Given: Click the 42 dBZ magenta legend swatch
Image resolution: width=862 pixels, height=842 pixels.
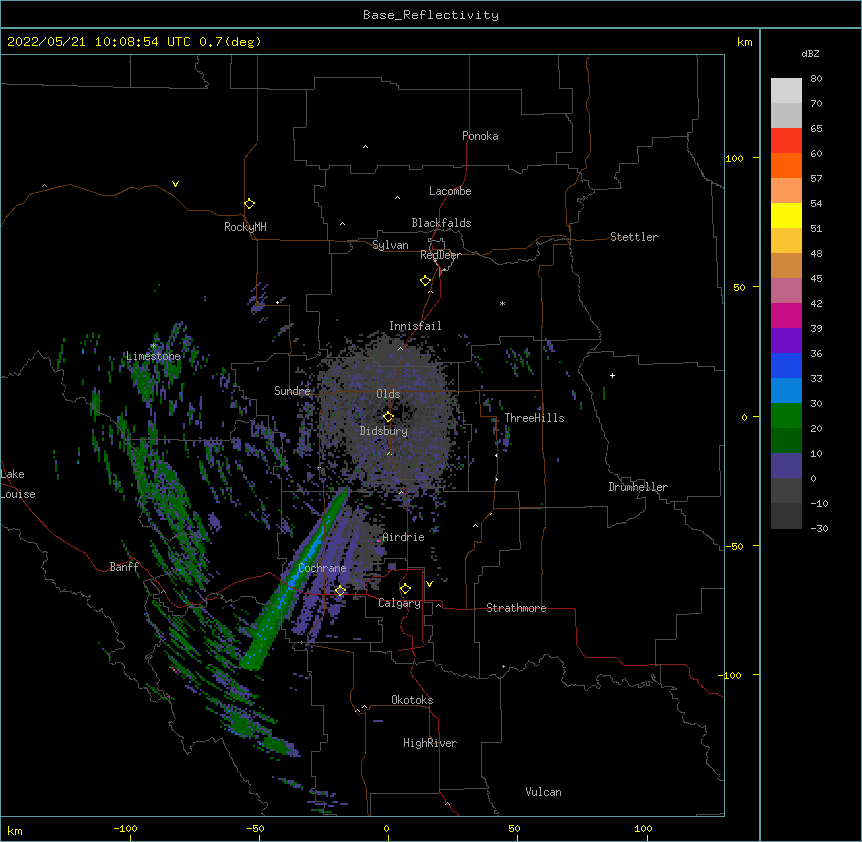Looking at the screenshot, I should pyautogui.click(x=786, y=315).
